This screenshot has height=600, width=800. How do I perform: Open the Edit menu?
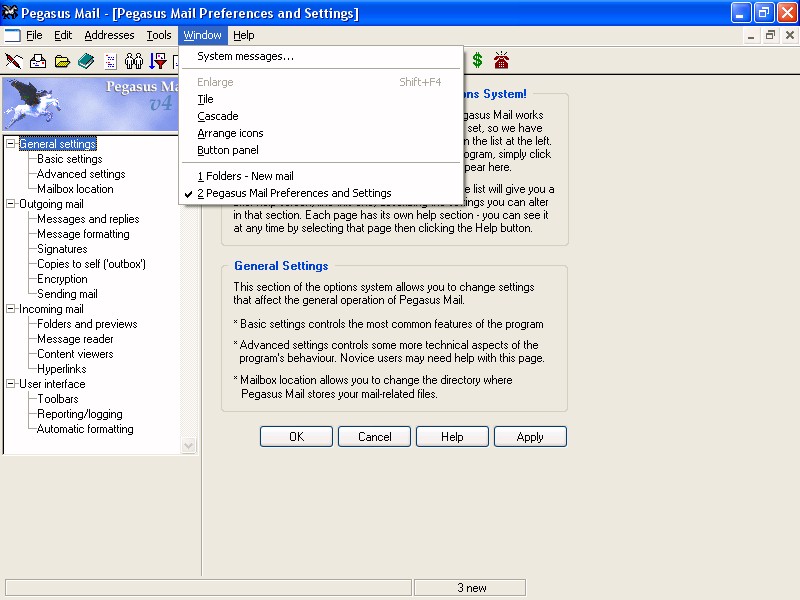(63, 35)
